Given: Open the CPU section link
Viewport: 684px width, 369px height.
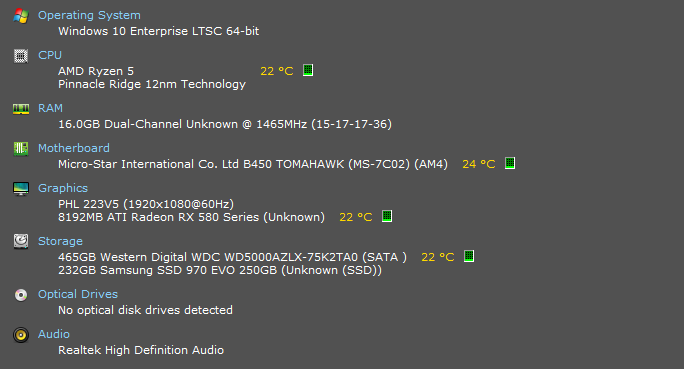Looking at the screenshot, I should click(x=50, y=55).
